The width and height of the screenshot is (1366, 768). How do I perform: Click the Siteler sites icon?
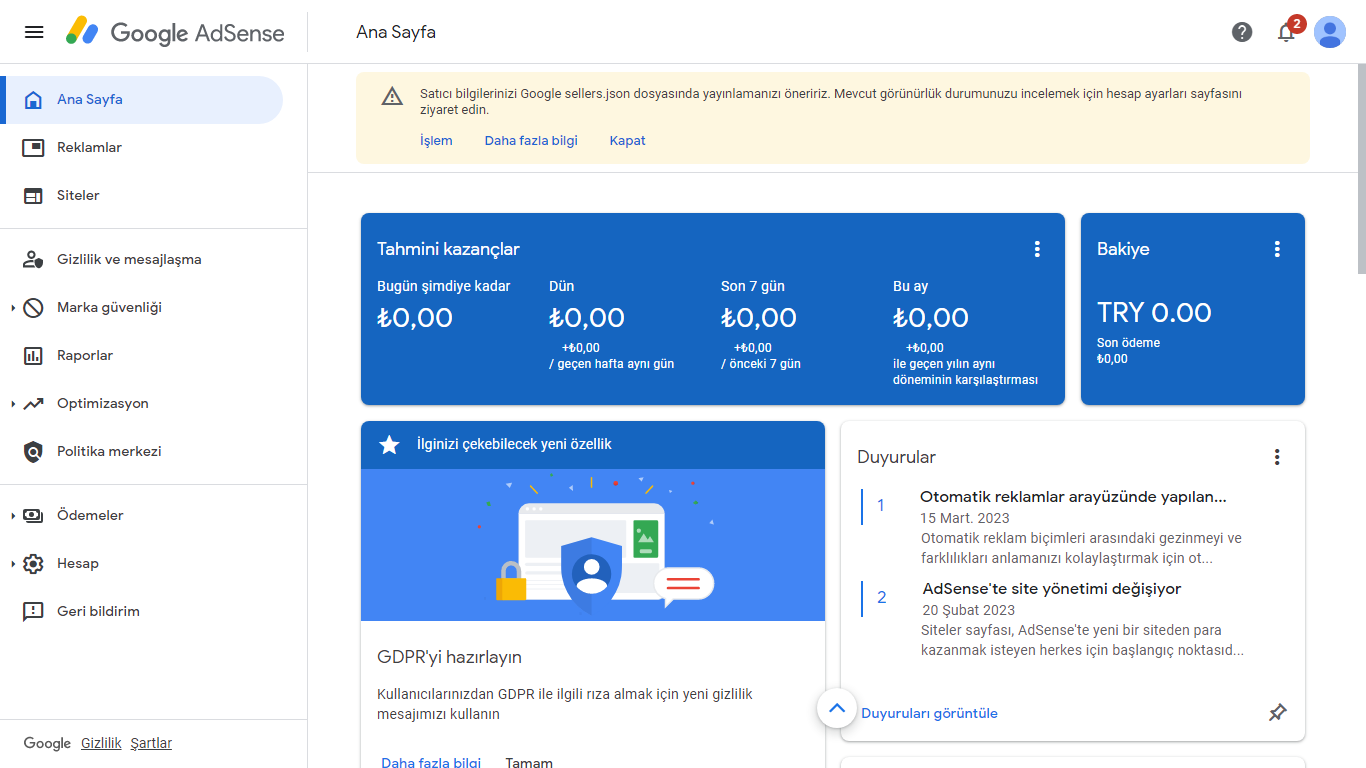click(x=34, y=196)
